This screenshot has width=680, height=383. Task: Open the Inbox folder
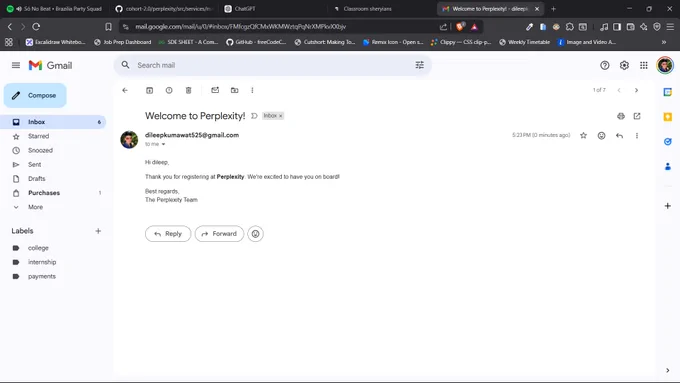tap(53, 122)
